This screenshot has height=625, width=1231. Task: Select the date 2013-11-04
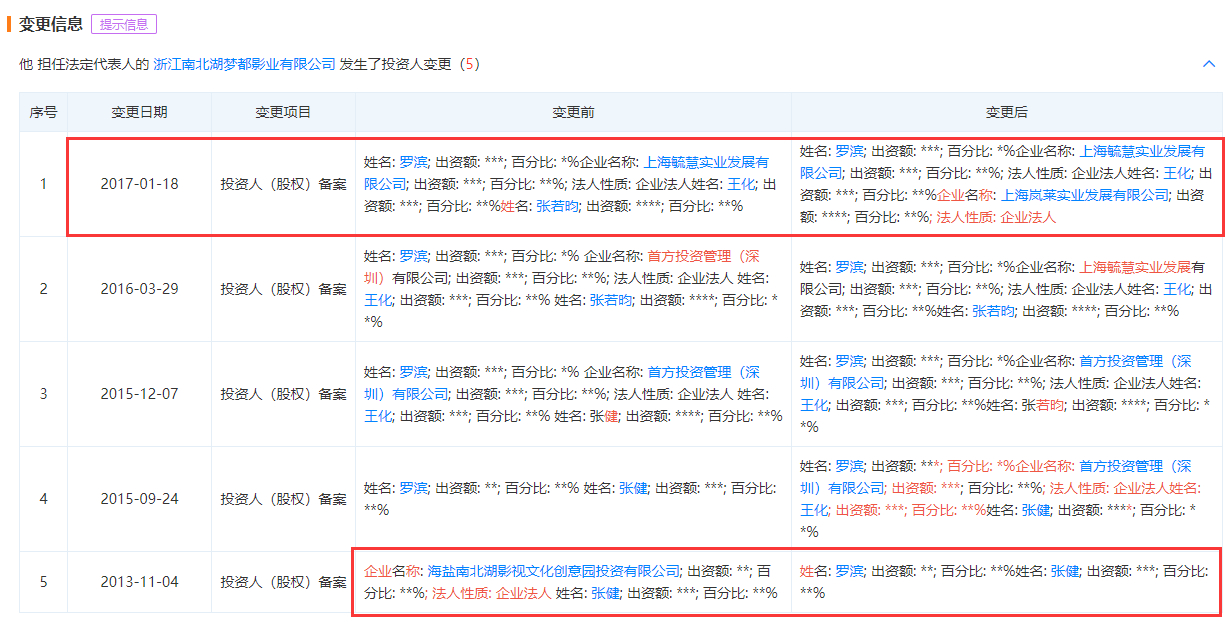point(139,582)
